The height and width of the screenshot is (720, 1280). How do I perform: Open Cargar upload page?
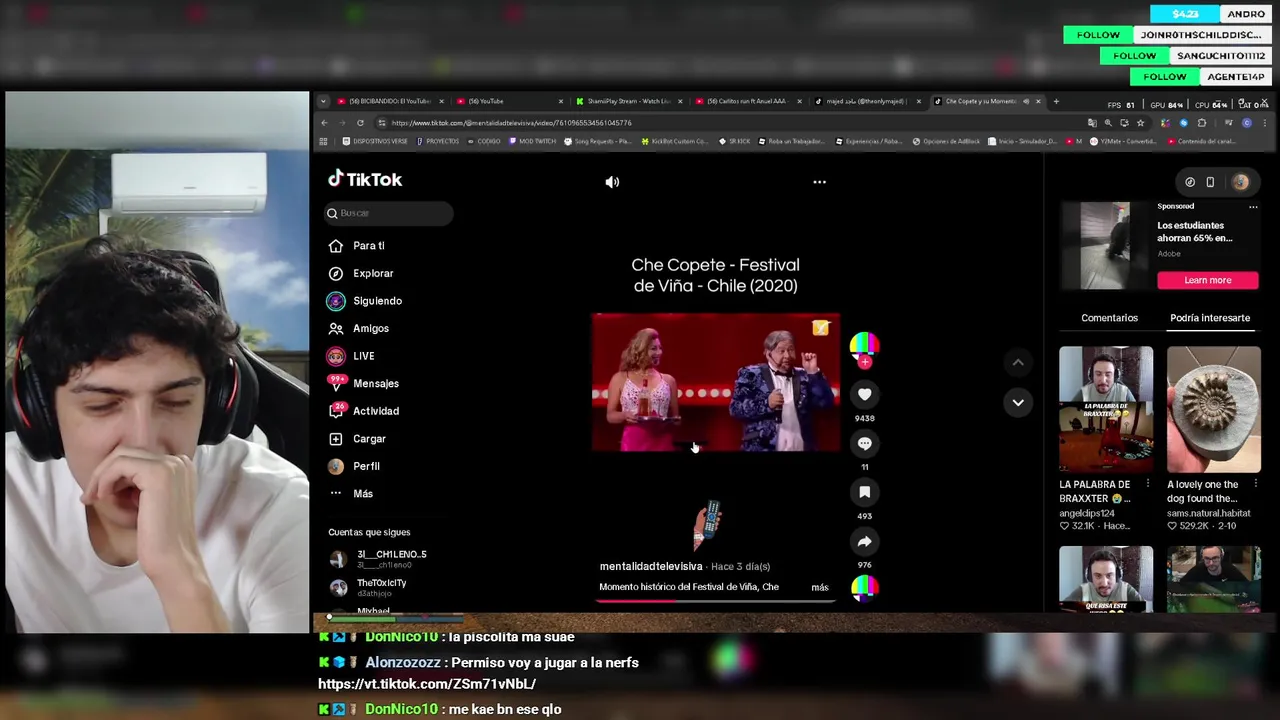[357, 438]
